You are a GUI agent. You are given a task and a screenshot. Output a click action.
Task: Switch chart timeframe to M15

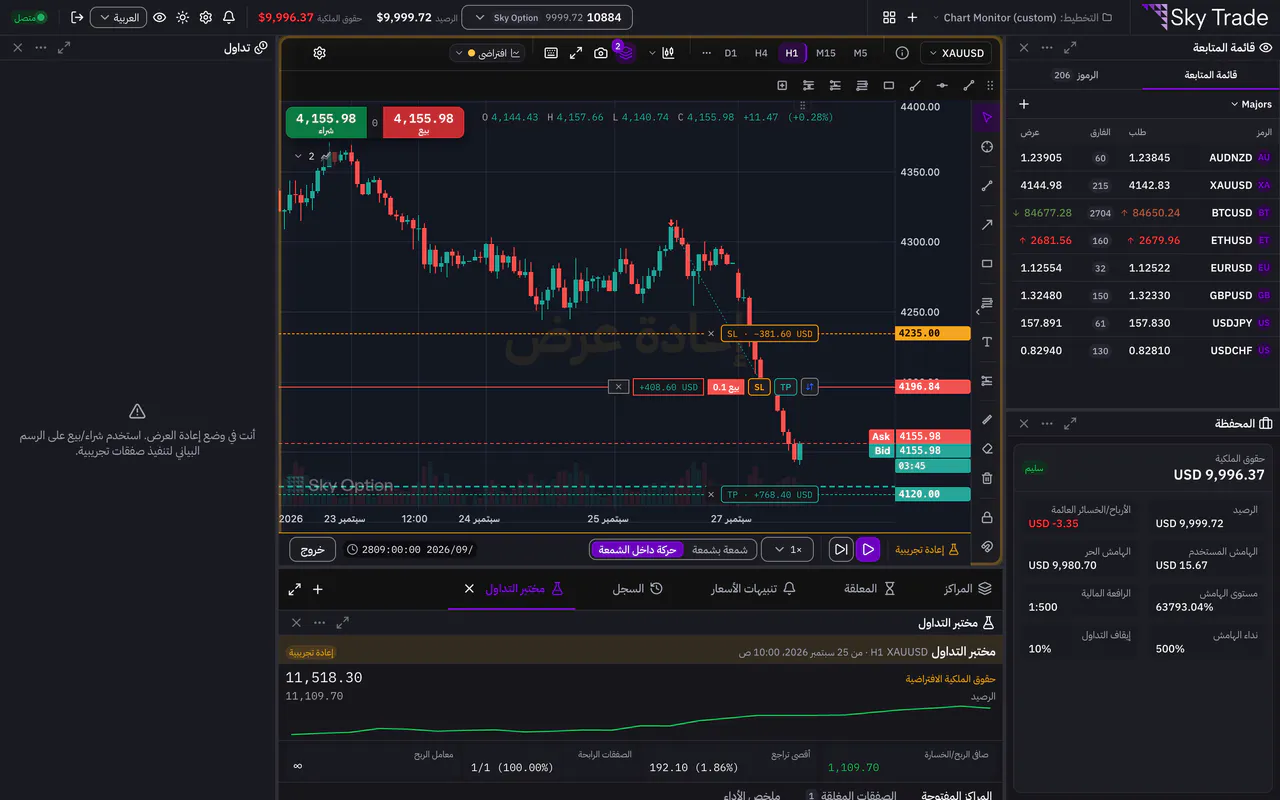click(826, 53)
